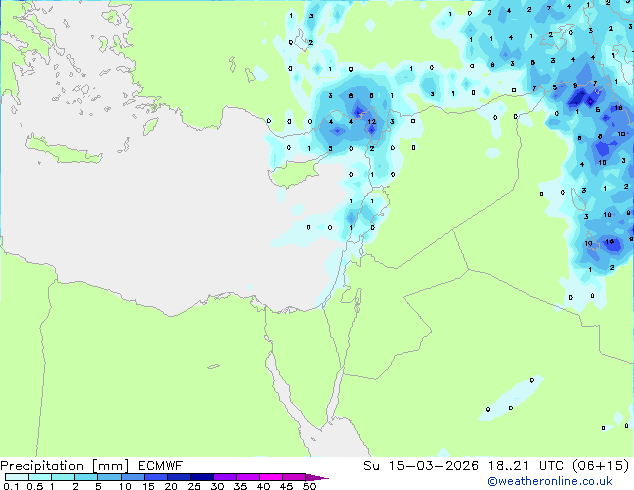
Task: Pick the 1–2 mm legend swatch
Action: click(x=63, y=477)
